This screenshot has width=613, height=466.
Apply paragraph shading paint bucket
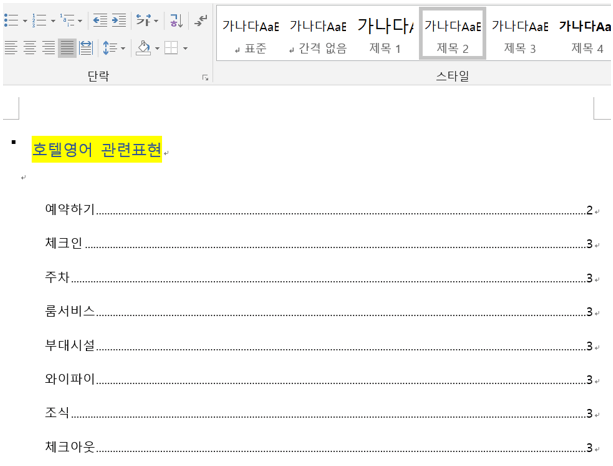pyautogui.click(x=143, y=48)
